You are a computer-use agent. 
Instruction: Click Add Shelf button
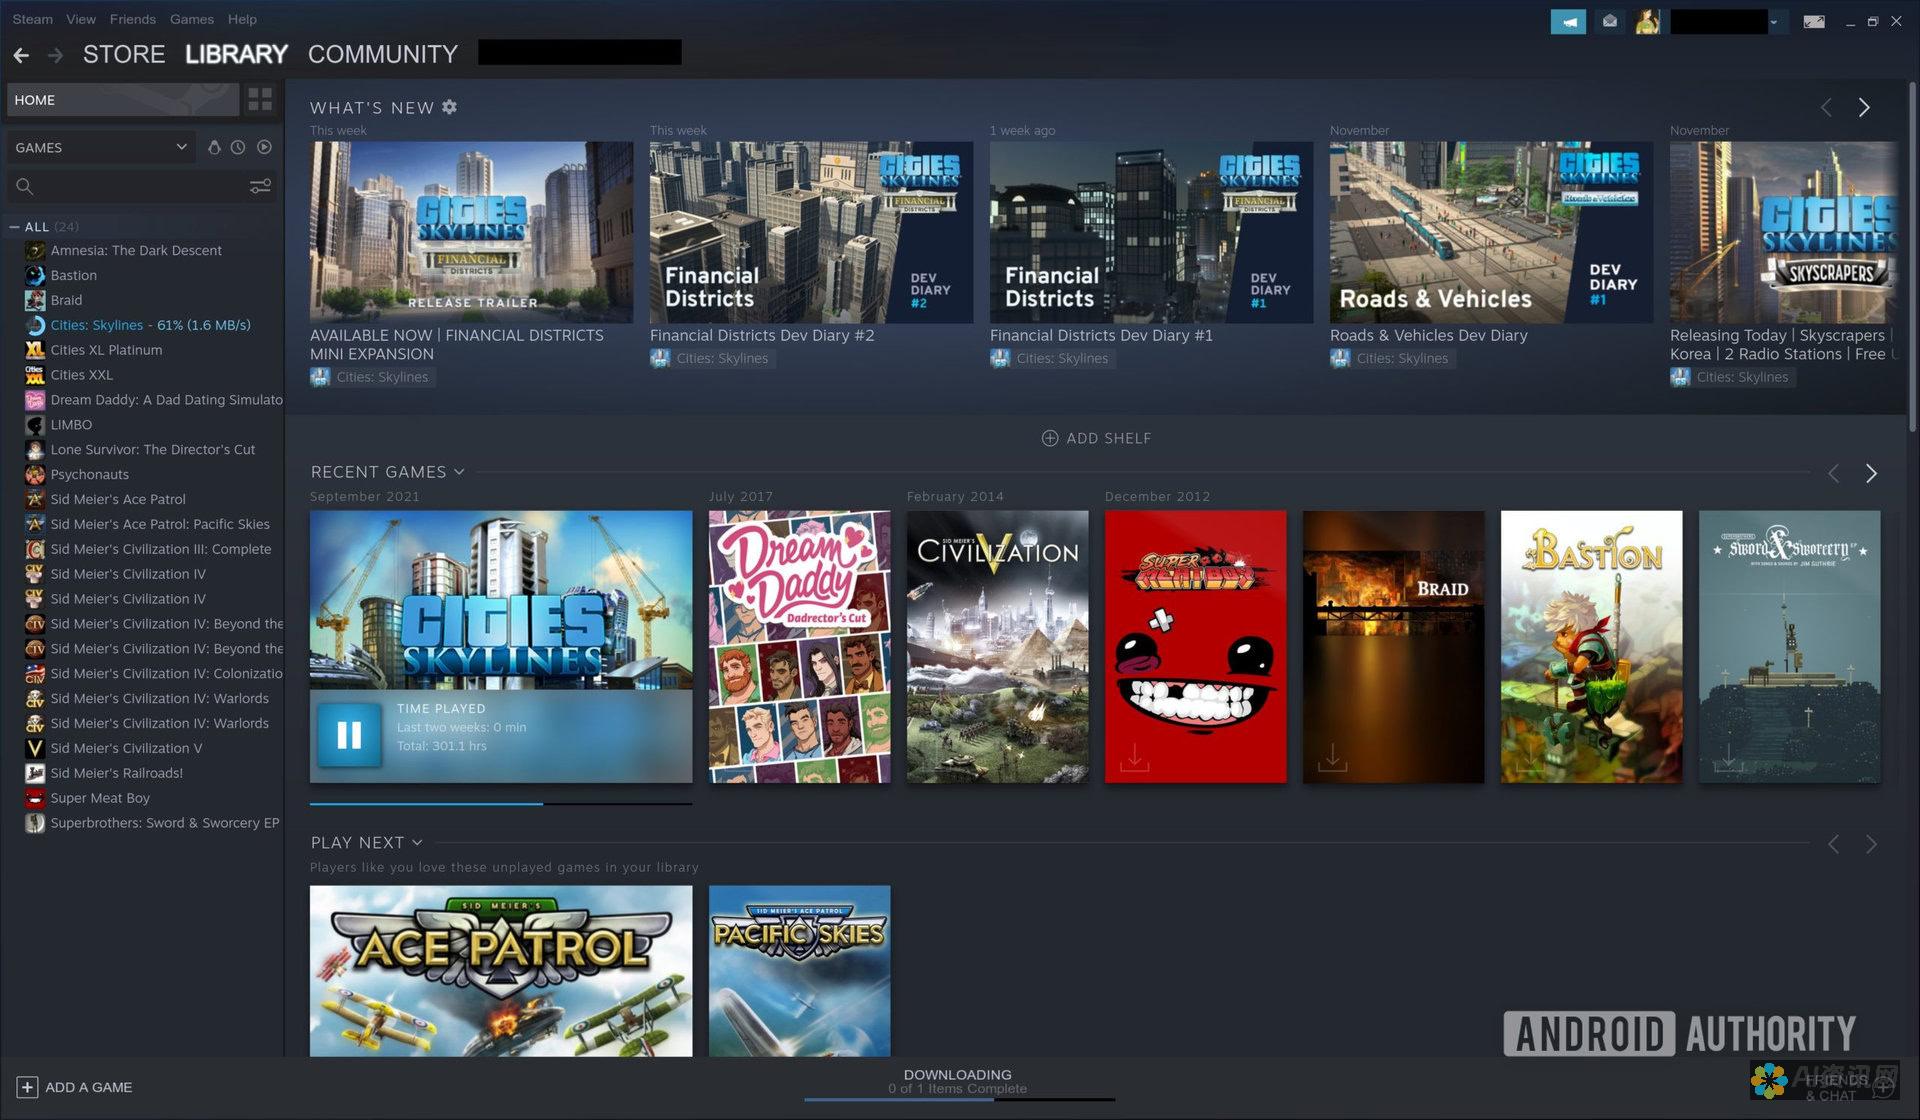[1099, 437]
